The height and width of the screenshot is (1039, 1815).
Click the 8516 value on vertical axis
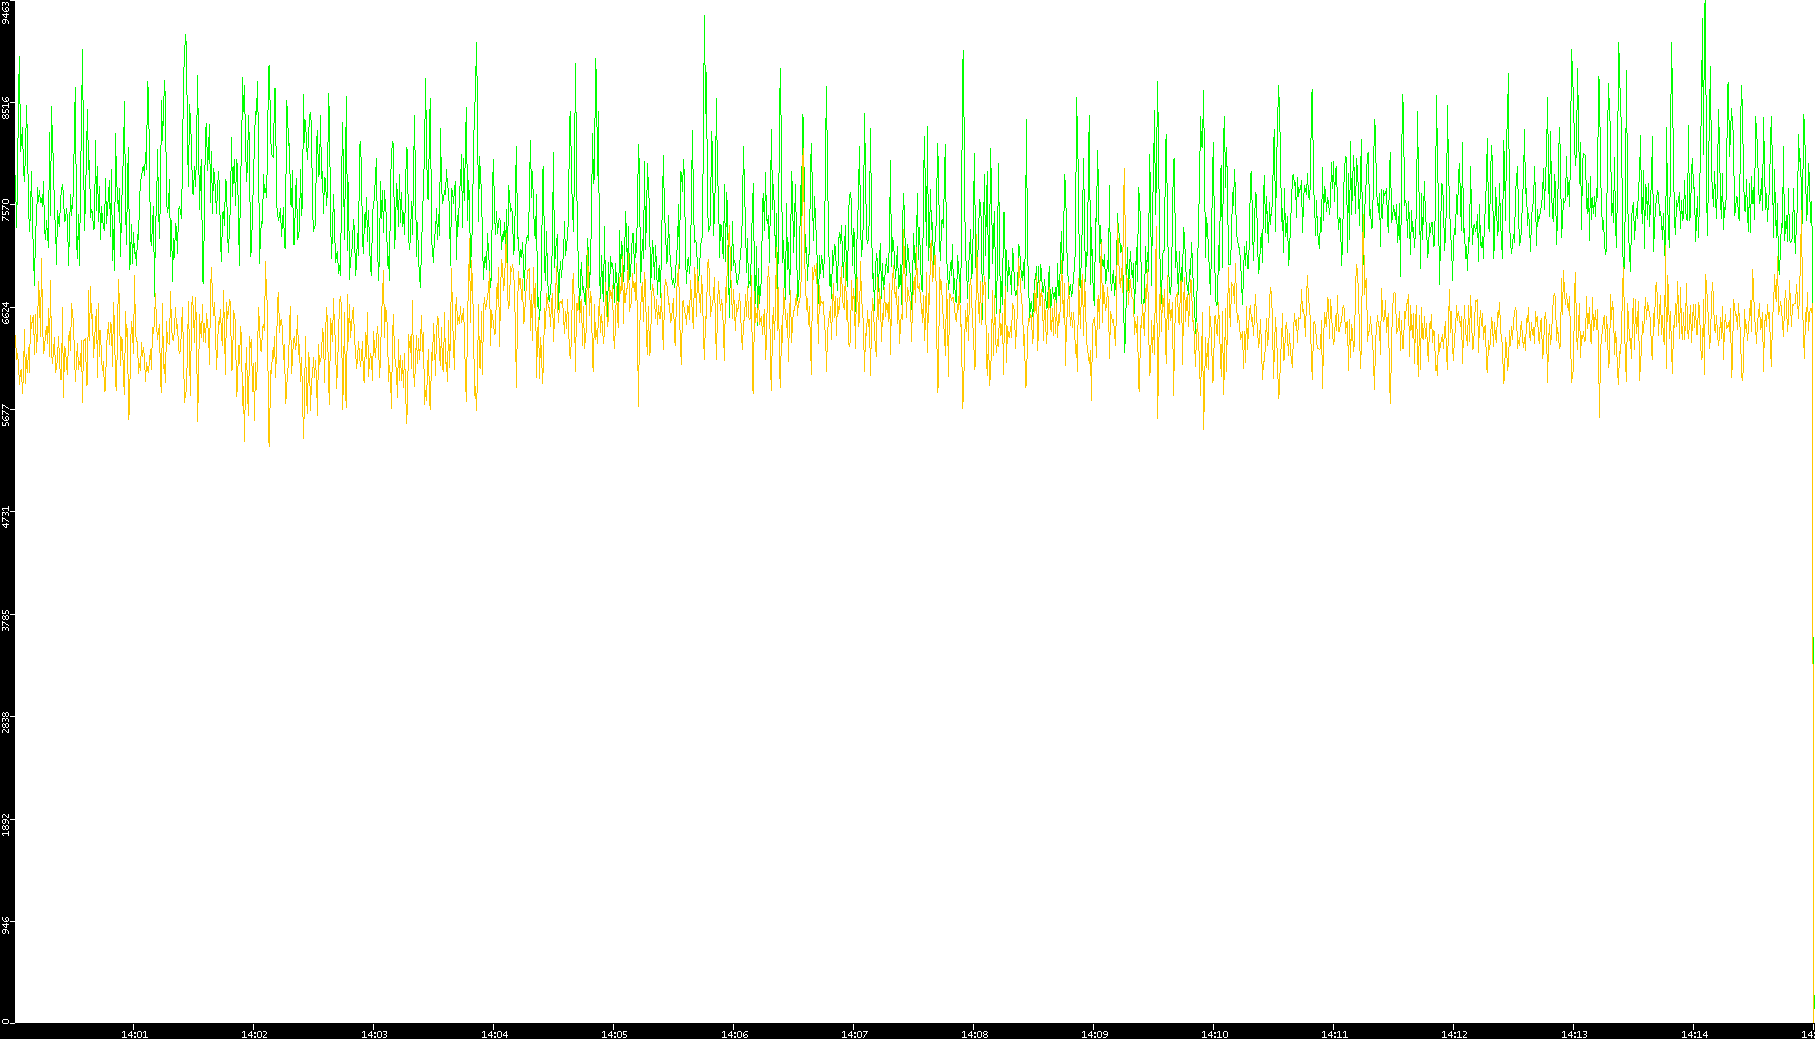click(x=7, y=108)
